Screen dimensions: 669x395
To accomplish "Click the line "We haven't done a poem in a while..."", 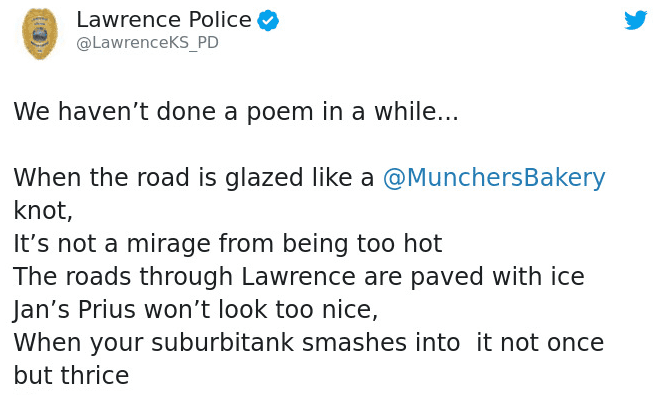I will tap(236, 112).
